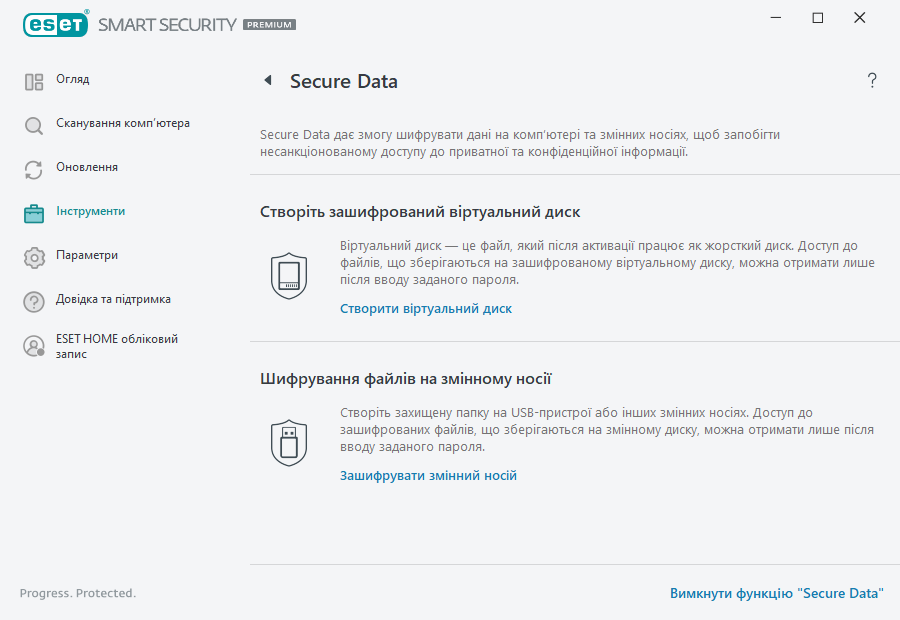
Task: Click the ESET logo
Action: (56, 23)
